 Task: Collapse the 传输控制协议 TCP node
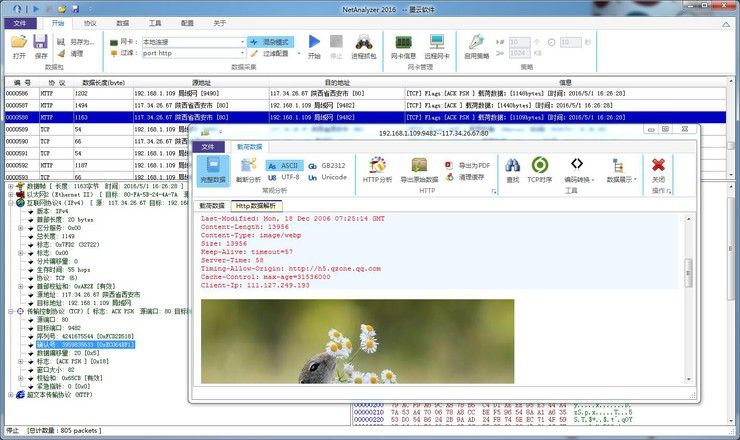[11, 312]
